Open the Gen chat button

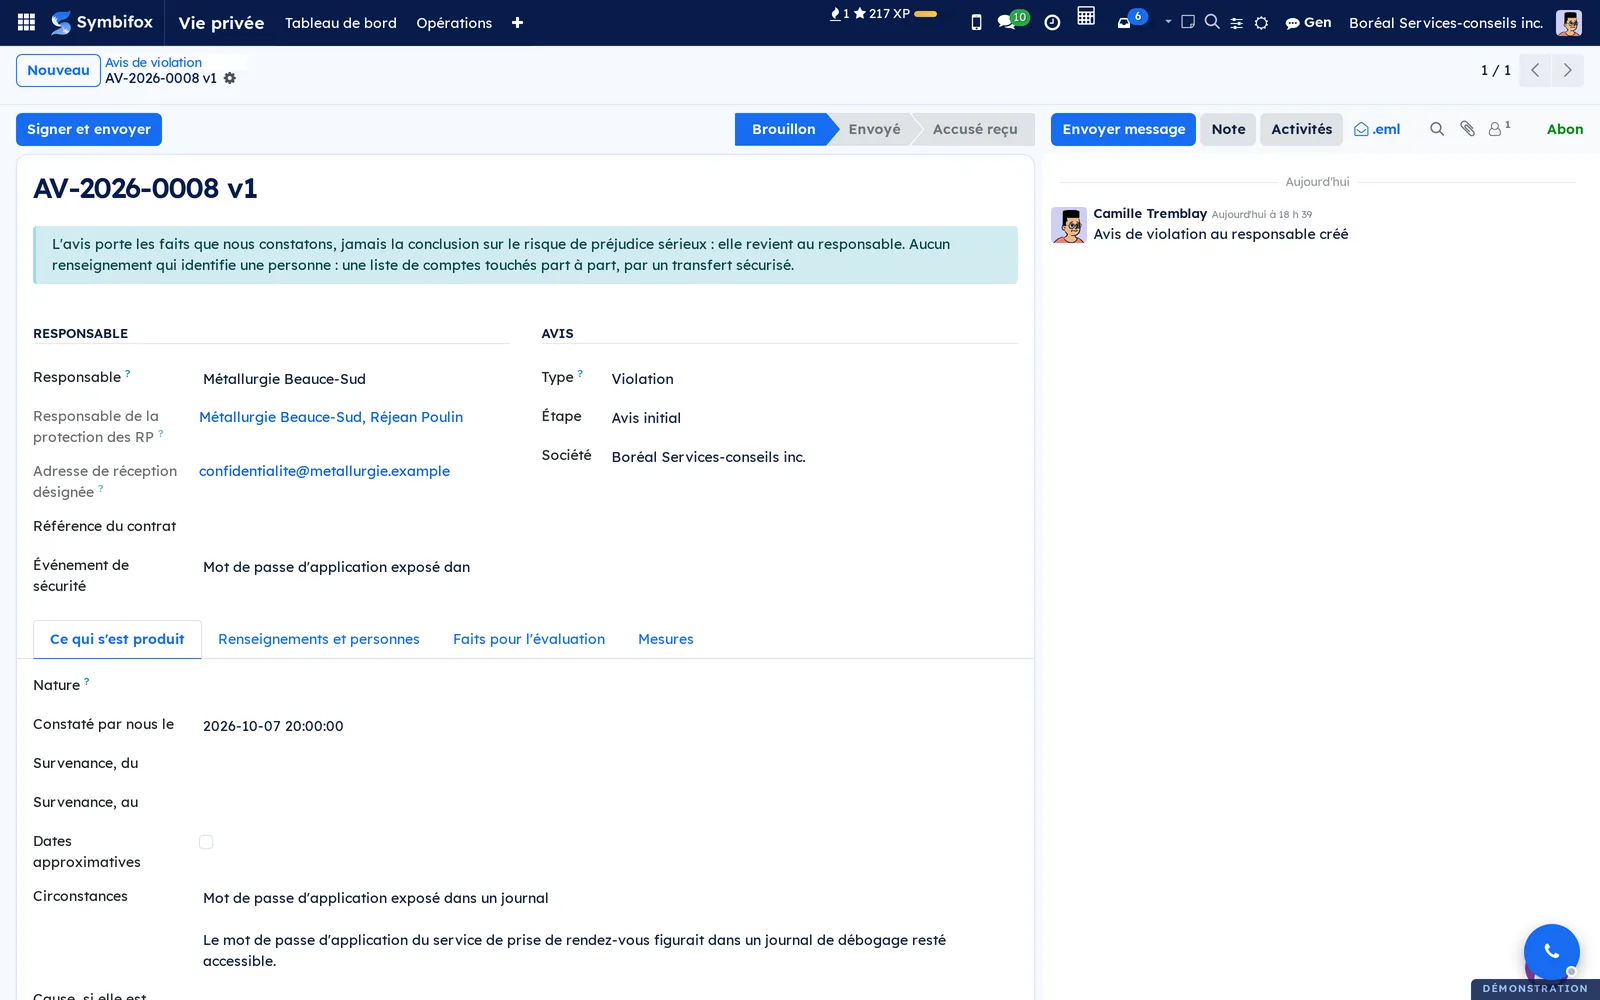tap(1308, 23)
